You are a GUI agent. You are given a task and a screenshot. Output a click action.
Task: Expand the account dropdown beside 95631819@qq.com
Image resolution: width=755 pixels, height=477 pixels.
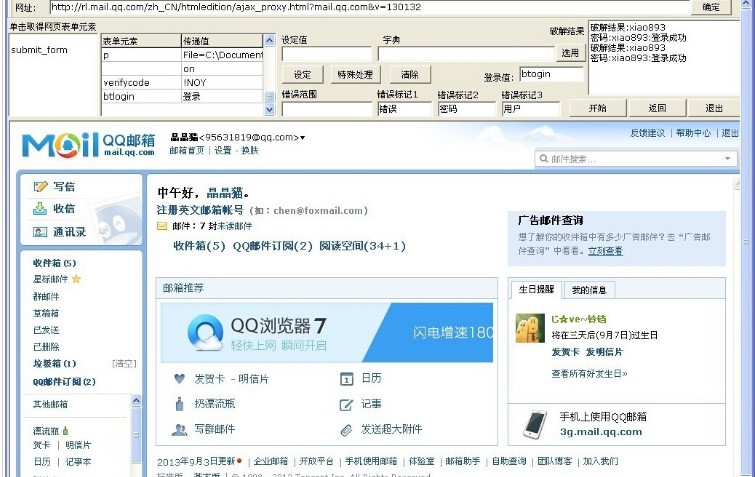(x=302, y=138)
